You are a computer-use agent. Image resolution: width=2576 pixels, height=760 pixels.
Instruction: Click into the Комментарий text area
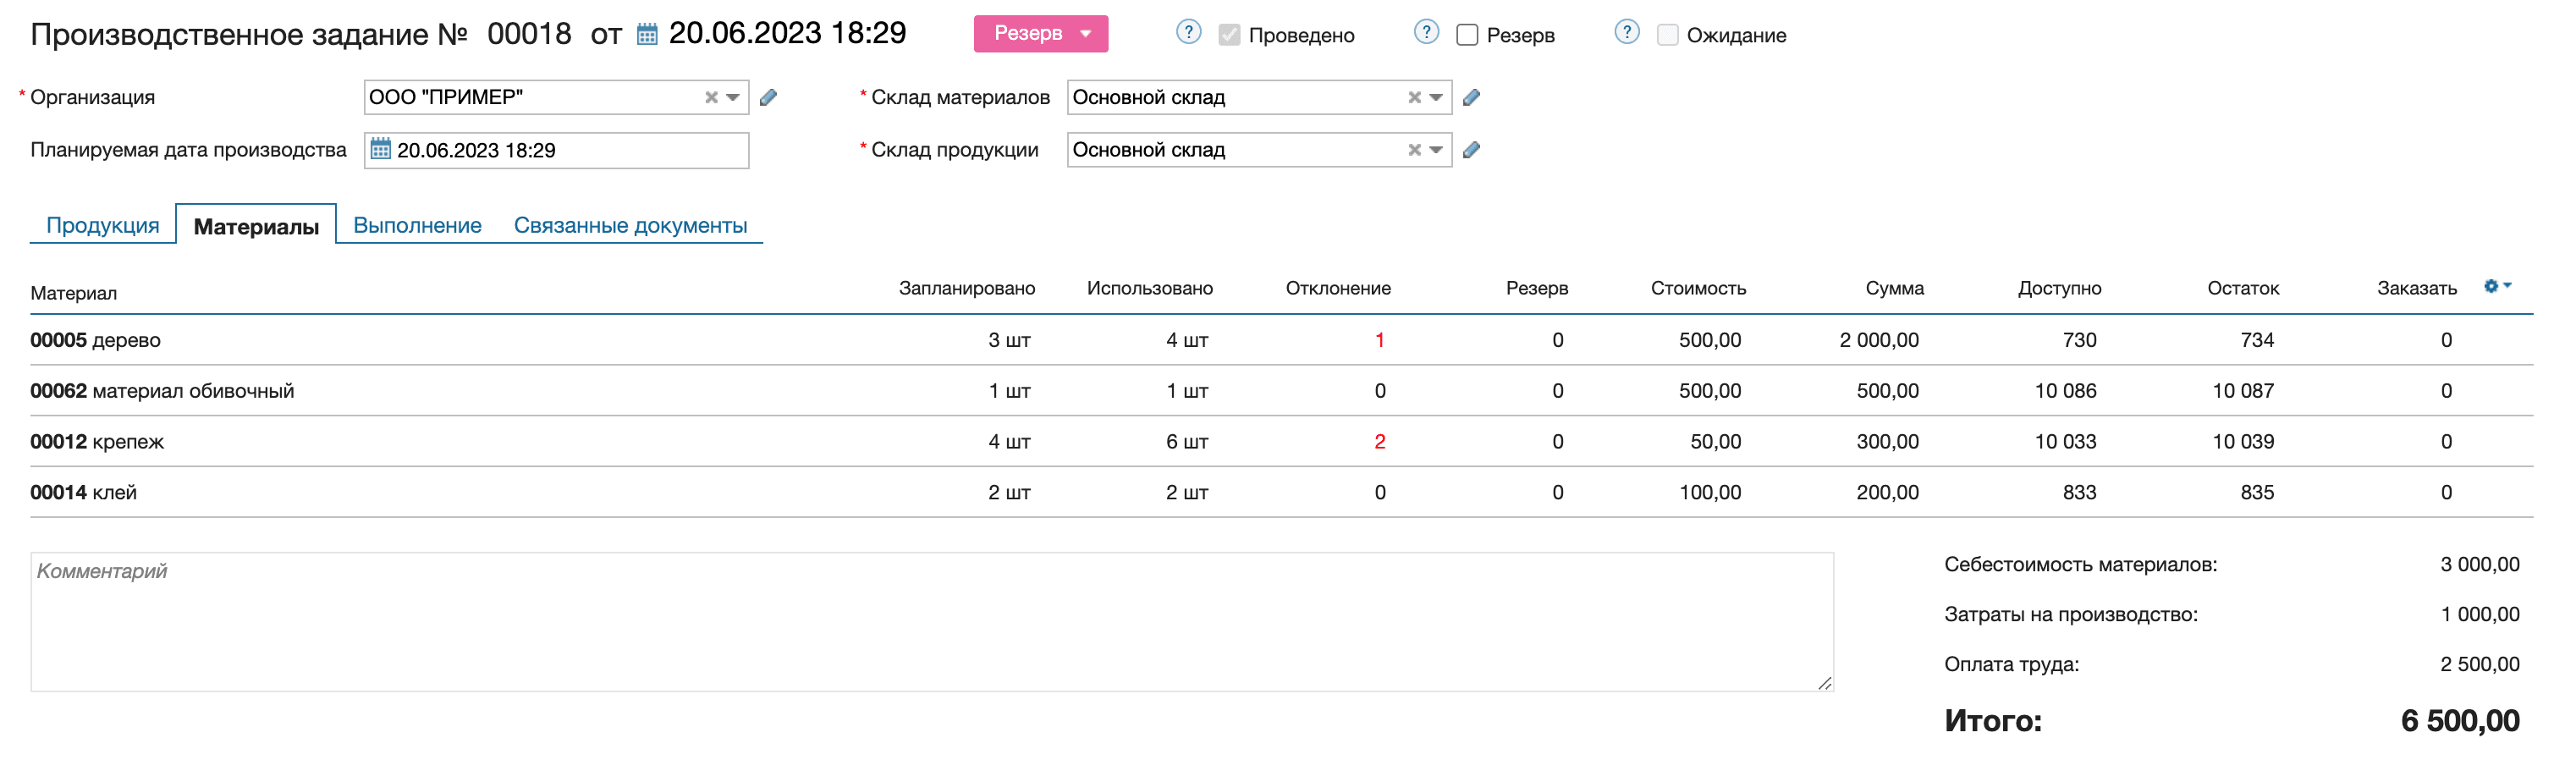pos(930,622)
